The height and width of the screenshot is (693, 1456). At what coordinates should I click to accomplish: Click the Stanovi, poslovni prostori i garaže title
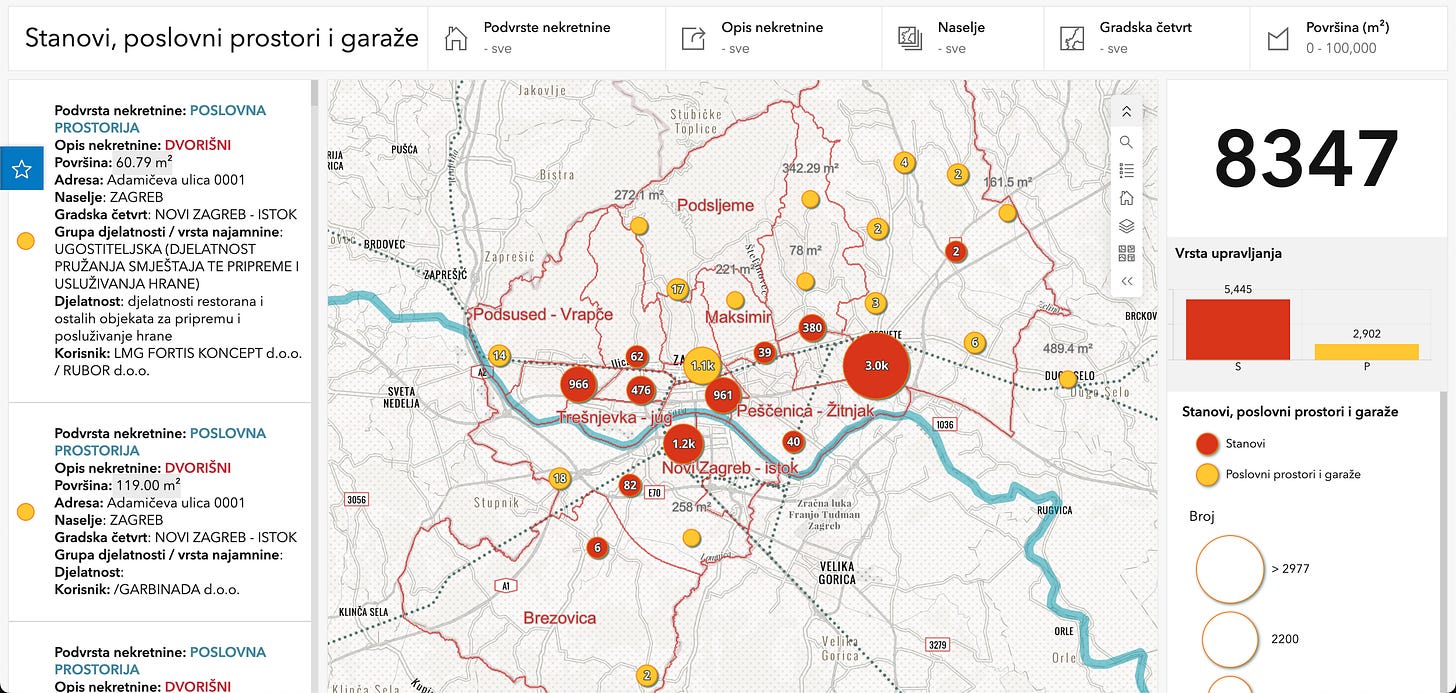point(222,39)
